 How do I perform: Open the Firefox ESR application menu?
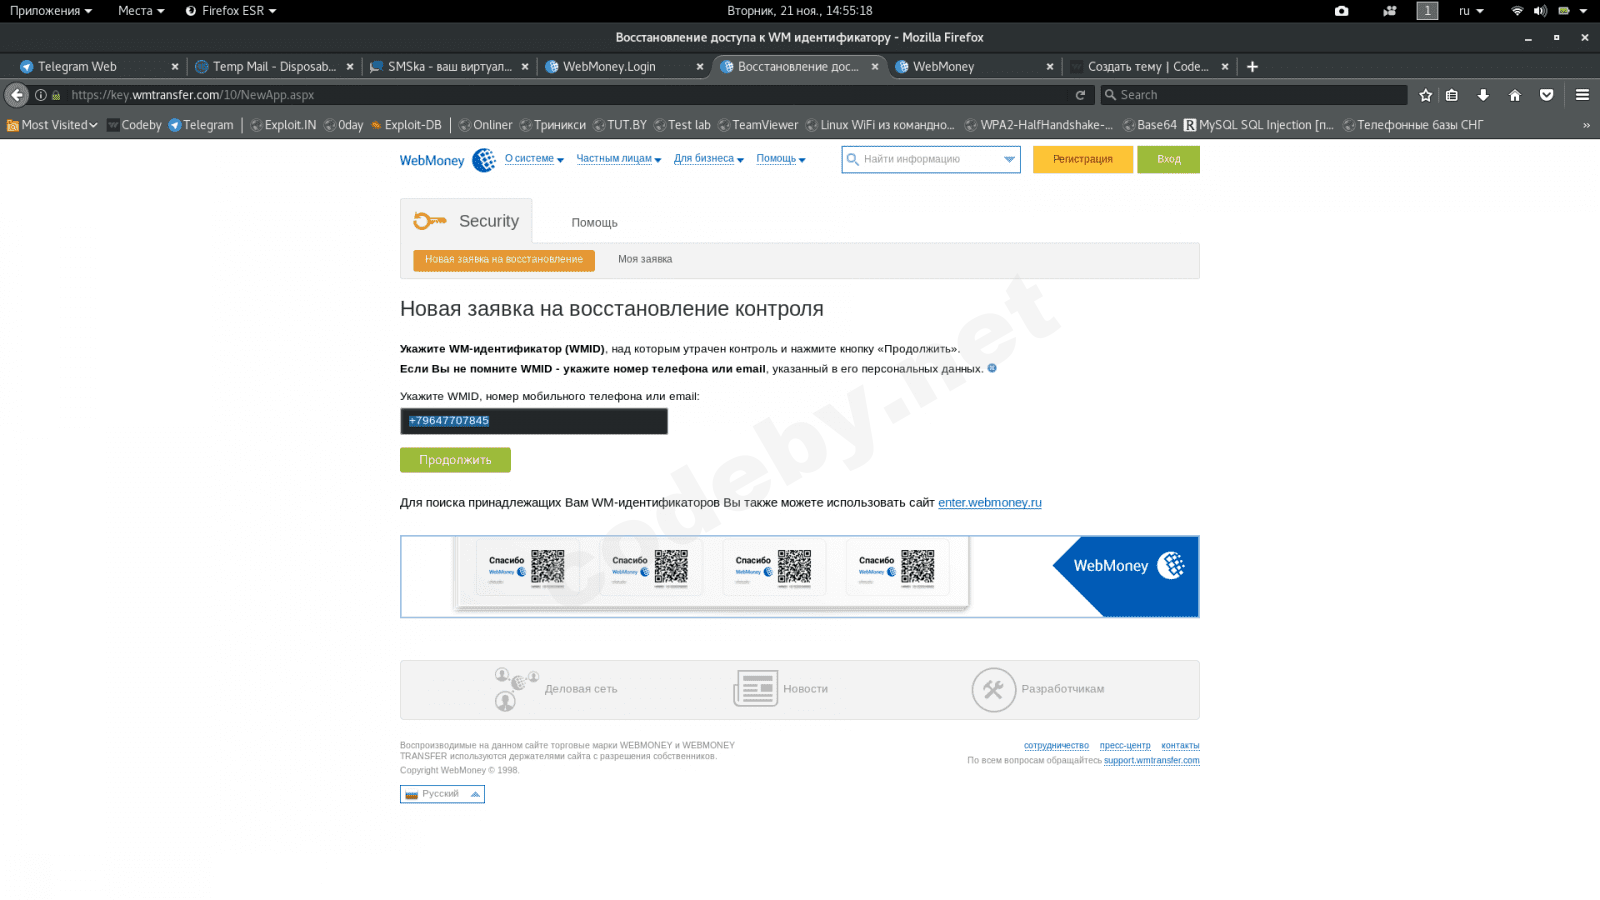click(231, 11)
